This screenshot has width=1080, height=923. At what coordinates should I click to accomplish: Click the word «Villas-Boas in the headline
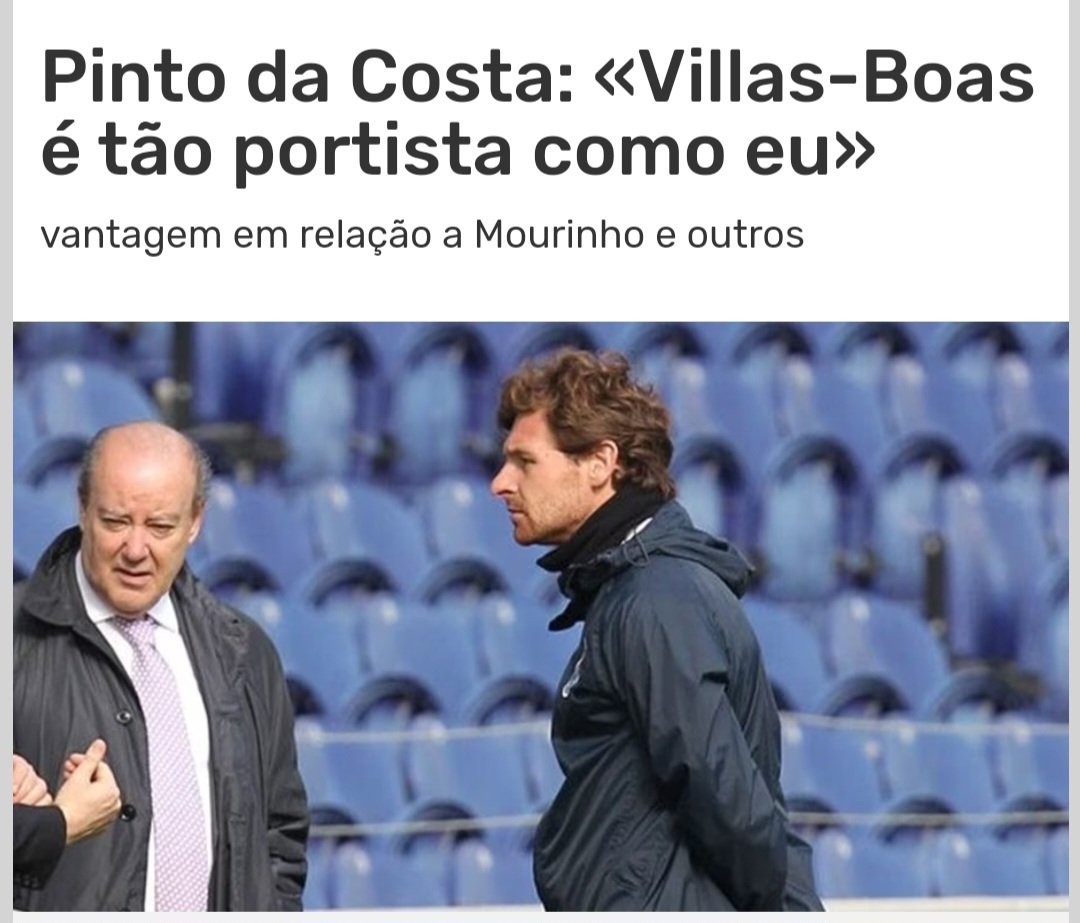(813, 76)
